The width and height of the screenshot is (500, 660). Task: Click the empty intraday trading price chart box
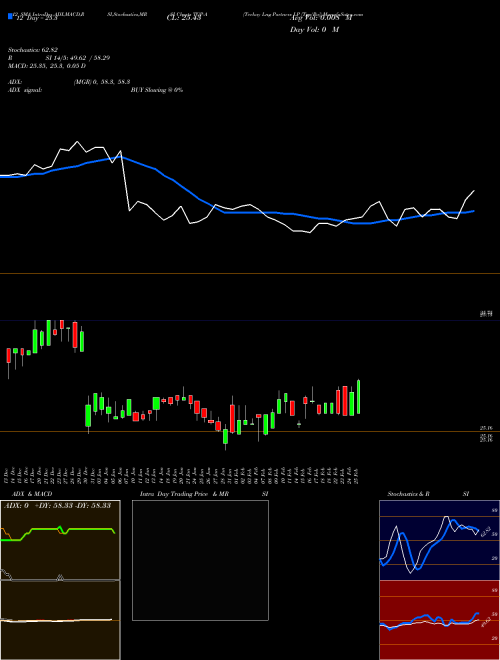click(200, 560)
